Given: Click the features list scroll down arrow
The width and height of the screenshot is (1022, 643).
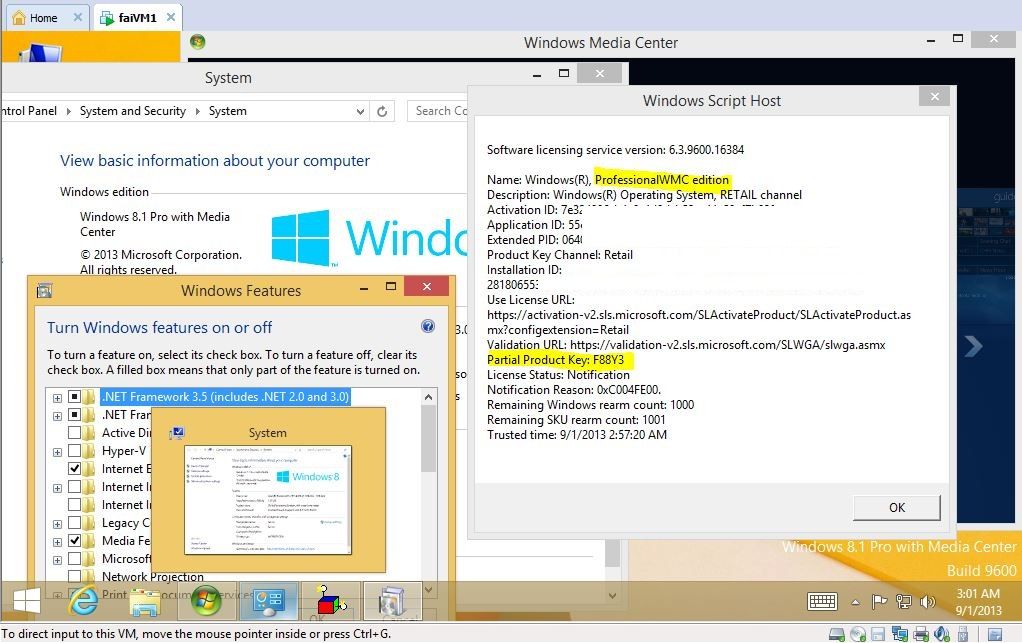Looking at the screenshot, I should coord(428,590).
